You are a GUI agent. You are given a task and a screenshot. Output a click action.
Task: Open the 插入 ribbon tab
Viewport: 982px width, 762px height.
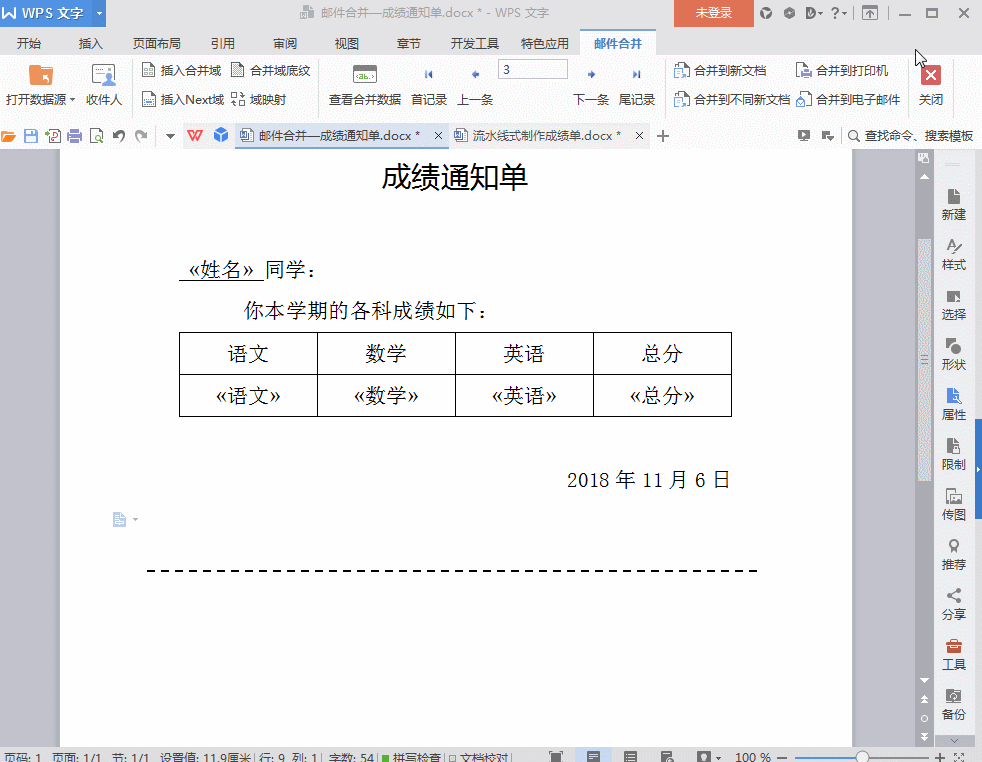point(90,43)
